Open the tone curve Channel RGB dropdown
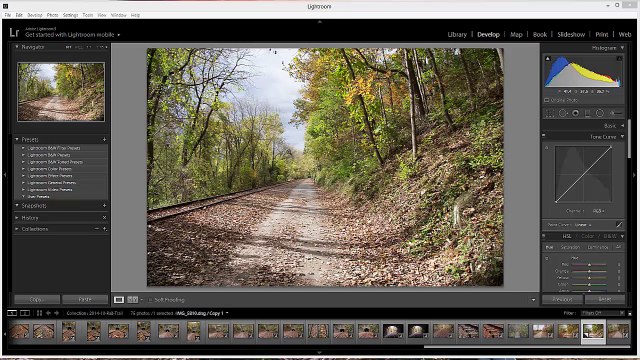This screenshot has width=640, height=360. pyautogui.click(x=599, y=211)
